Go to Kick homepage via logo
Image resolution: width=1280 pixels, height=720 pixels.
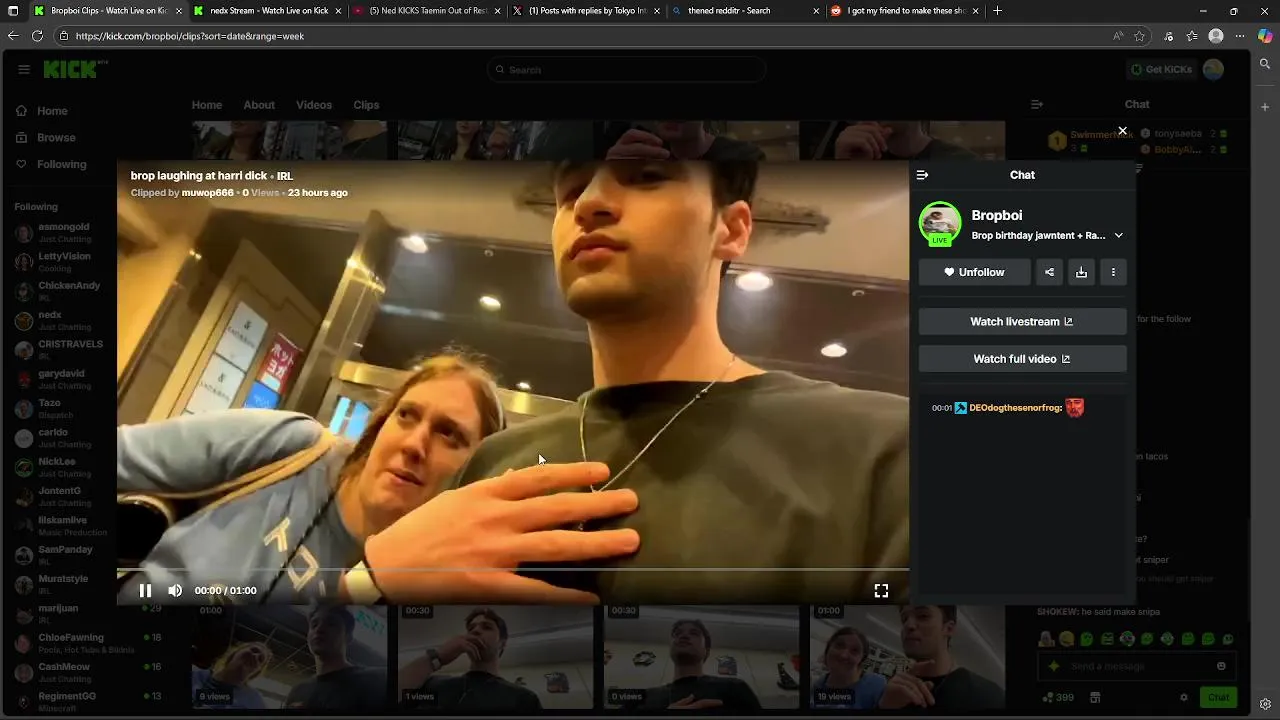click(74, 69)
